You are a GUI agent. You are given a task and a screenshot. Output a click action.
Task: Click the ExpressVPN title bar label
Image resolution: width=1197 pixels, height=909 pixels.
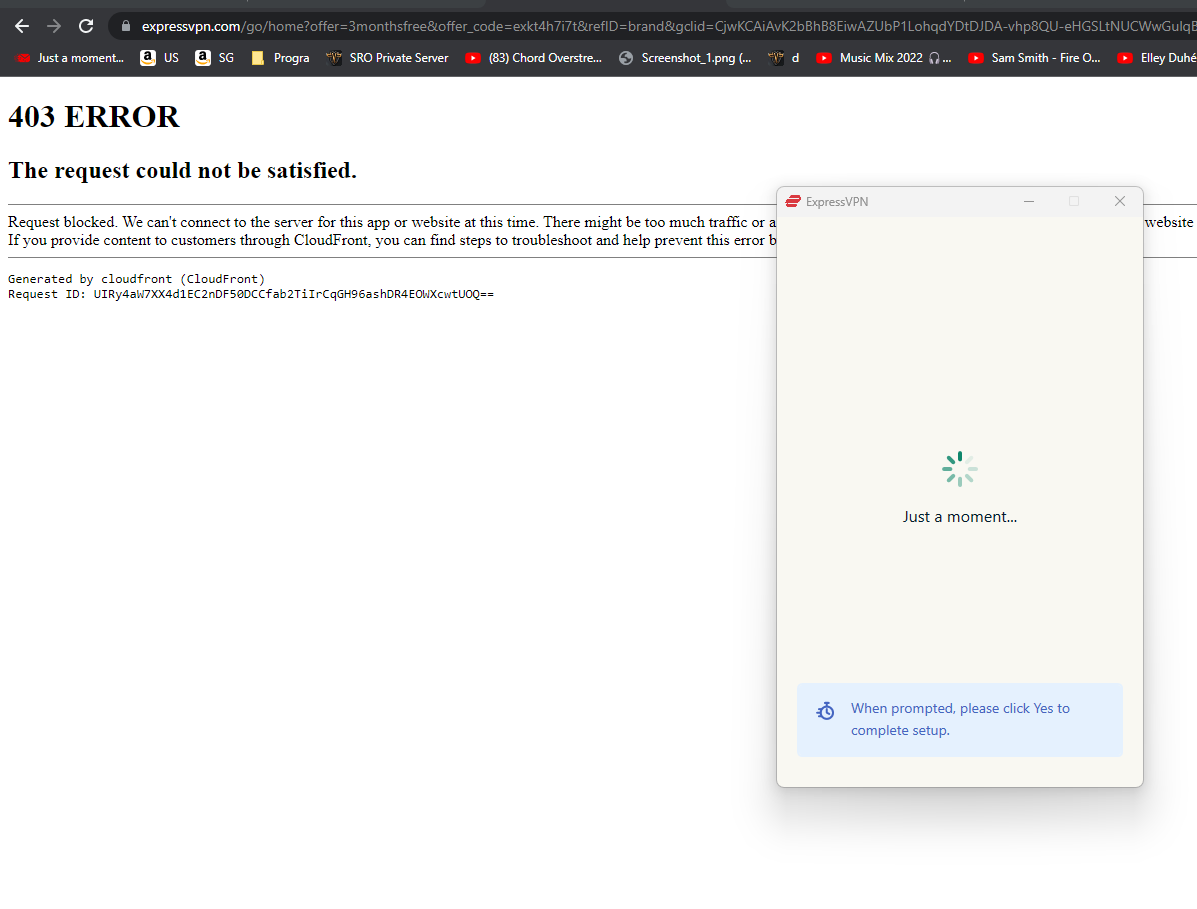[x=837, y=201]
